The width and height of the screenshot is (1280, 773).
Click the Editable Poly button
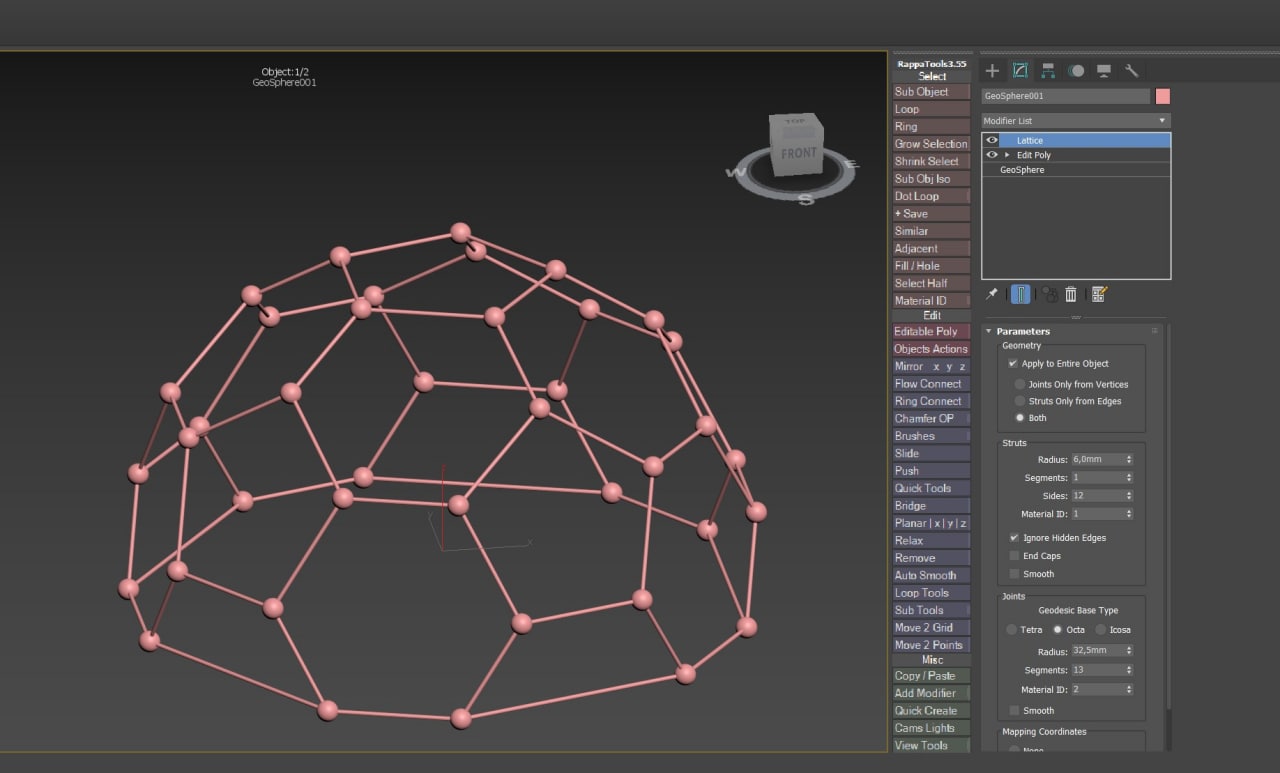point(931,332)
